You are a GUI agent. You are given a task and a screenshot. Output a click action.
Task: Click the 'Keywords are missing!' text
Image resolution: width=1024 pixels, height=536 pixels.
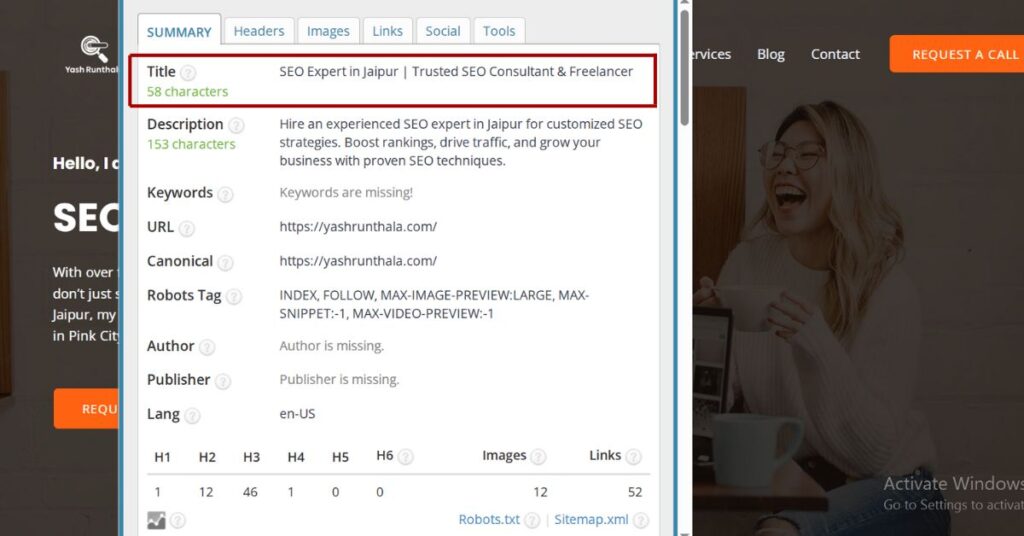click(346, 193)
